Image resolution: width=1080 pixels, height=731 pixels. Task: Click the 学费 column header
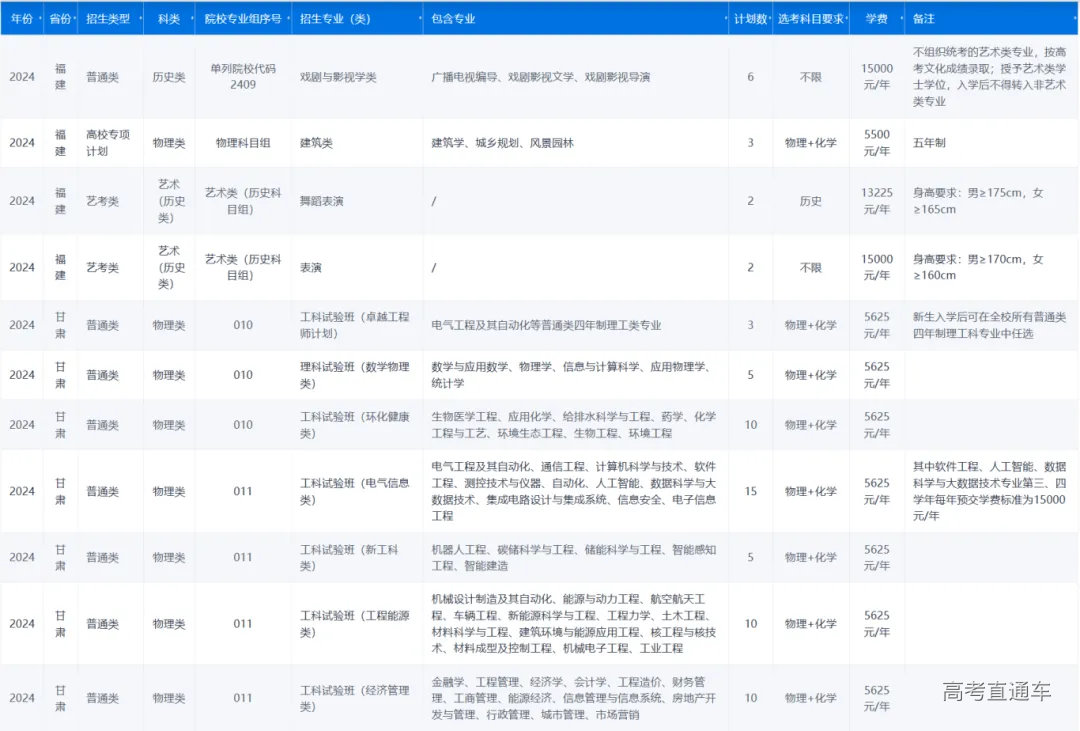876,17
